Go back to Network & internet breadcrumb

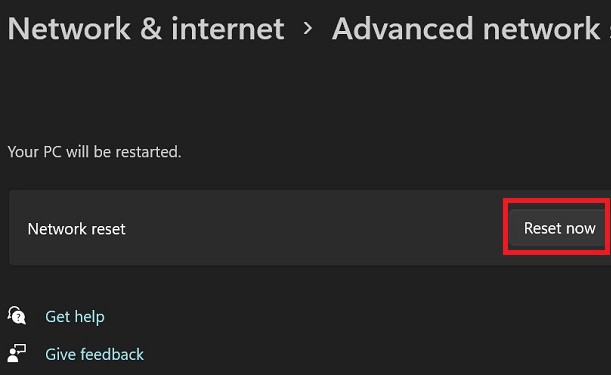click(x=146, y=28)
